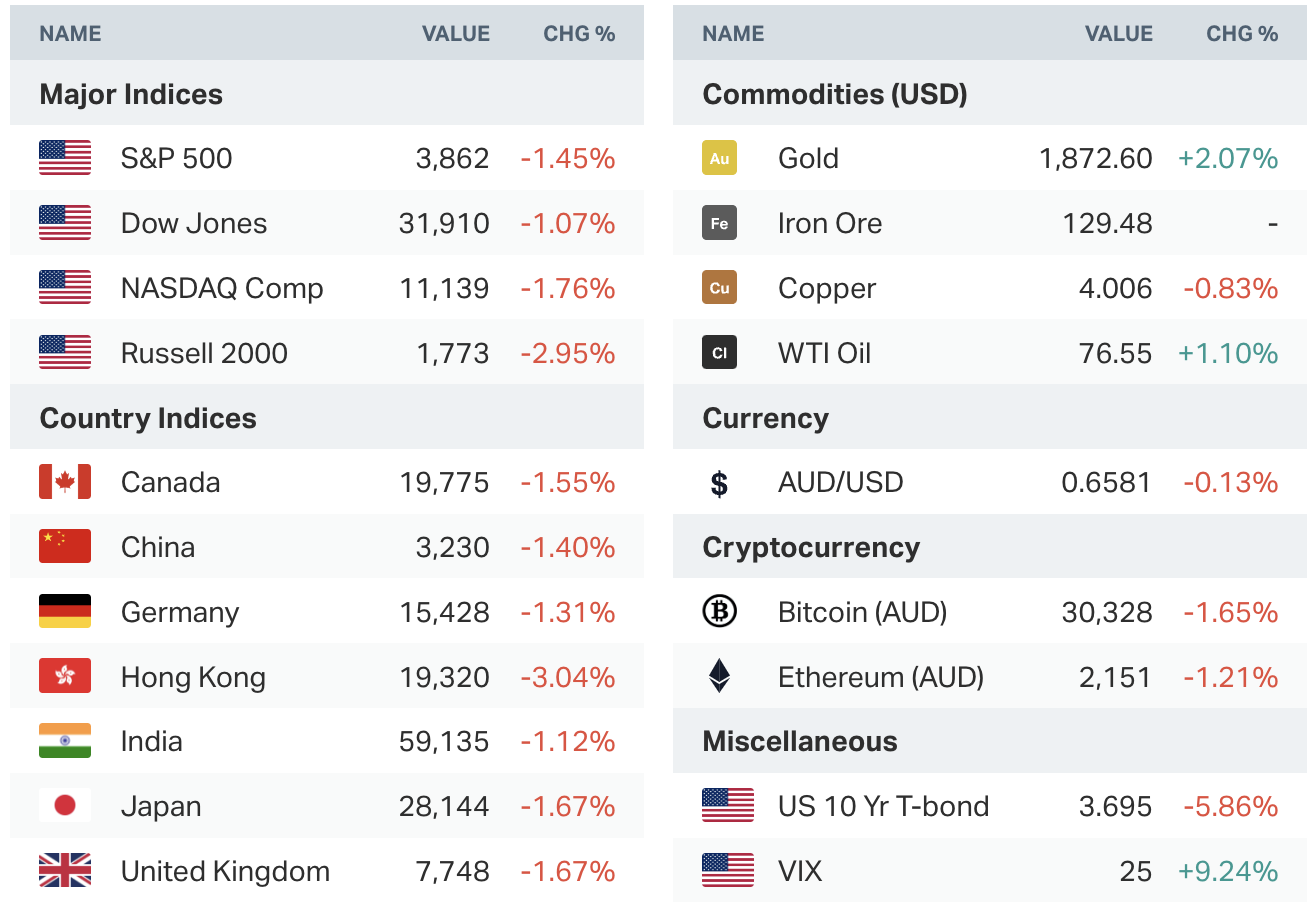Viewport: 1312px width, 910px height.
Task: Click the Japan flag icon
Action: (65, 806)
